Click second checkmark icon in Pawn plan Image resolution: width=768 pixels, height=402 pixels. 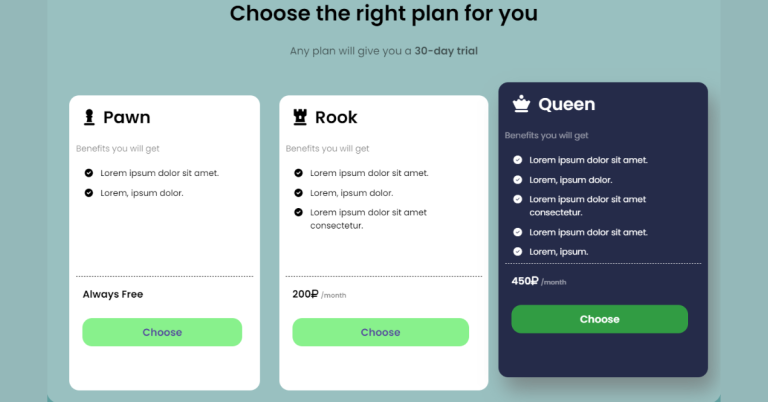(x=89, y=193)
